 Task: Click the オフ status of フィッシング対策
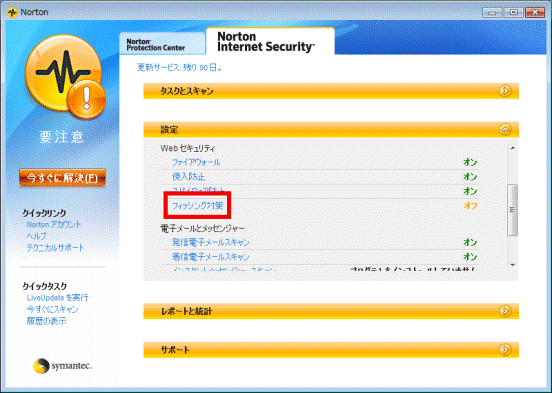470,206
